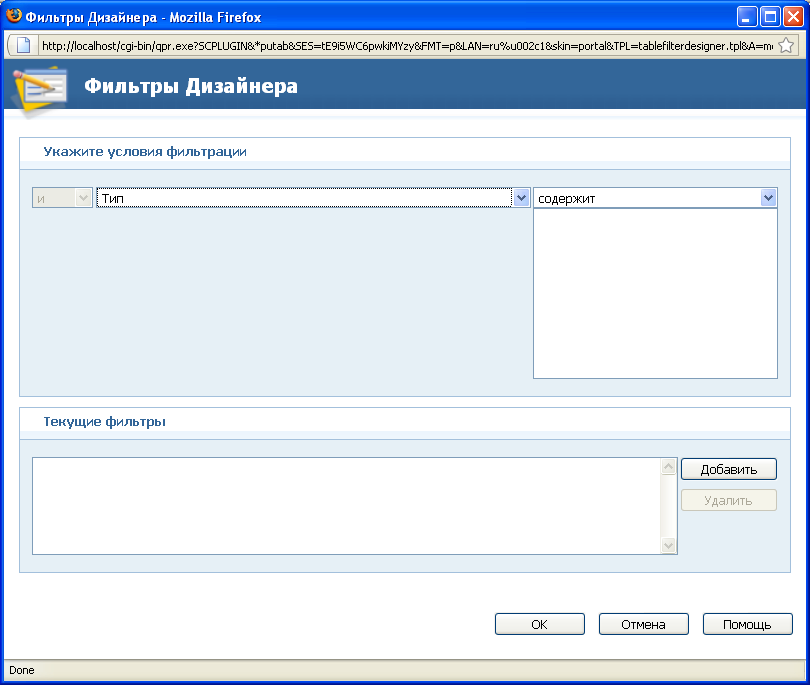Confirm with the OK button

(x=539, y=624)
